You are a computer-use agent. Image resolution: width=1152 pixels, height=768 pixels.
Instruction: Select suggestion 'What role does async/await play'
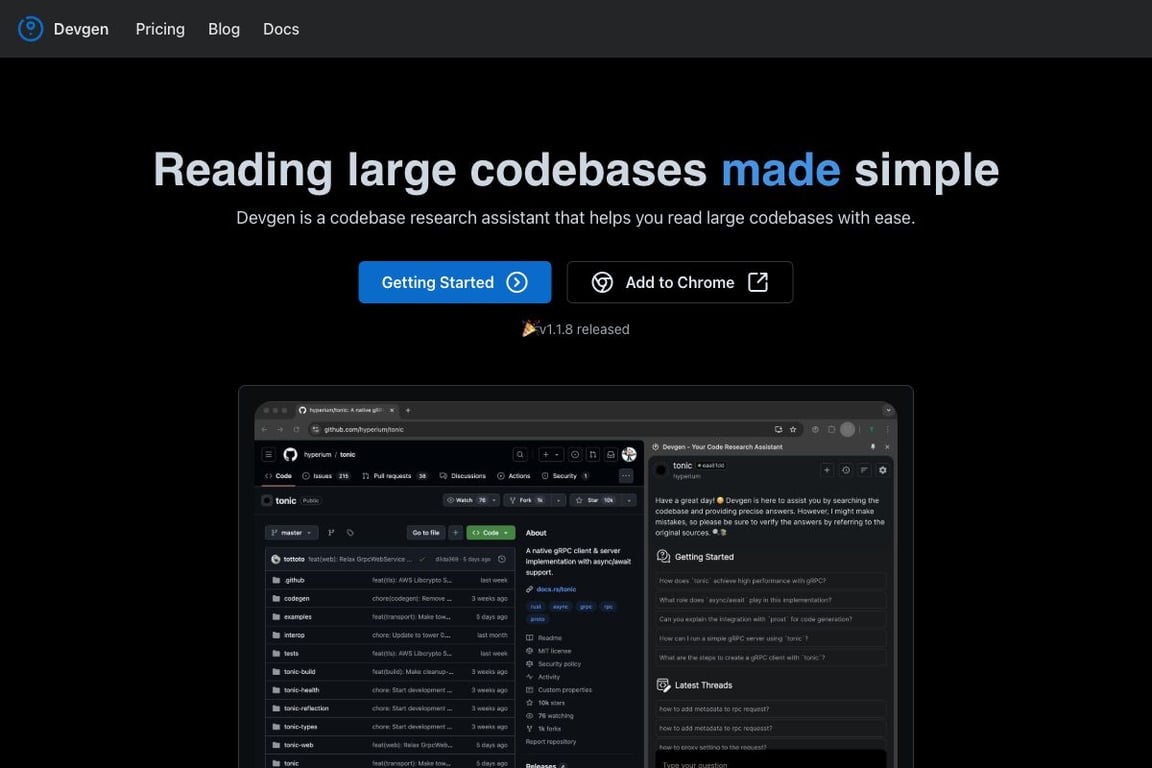click(770, 600)
